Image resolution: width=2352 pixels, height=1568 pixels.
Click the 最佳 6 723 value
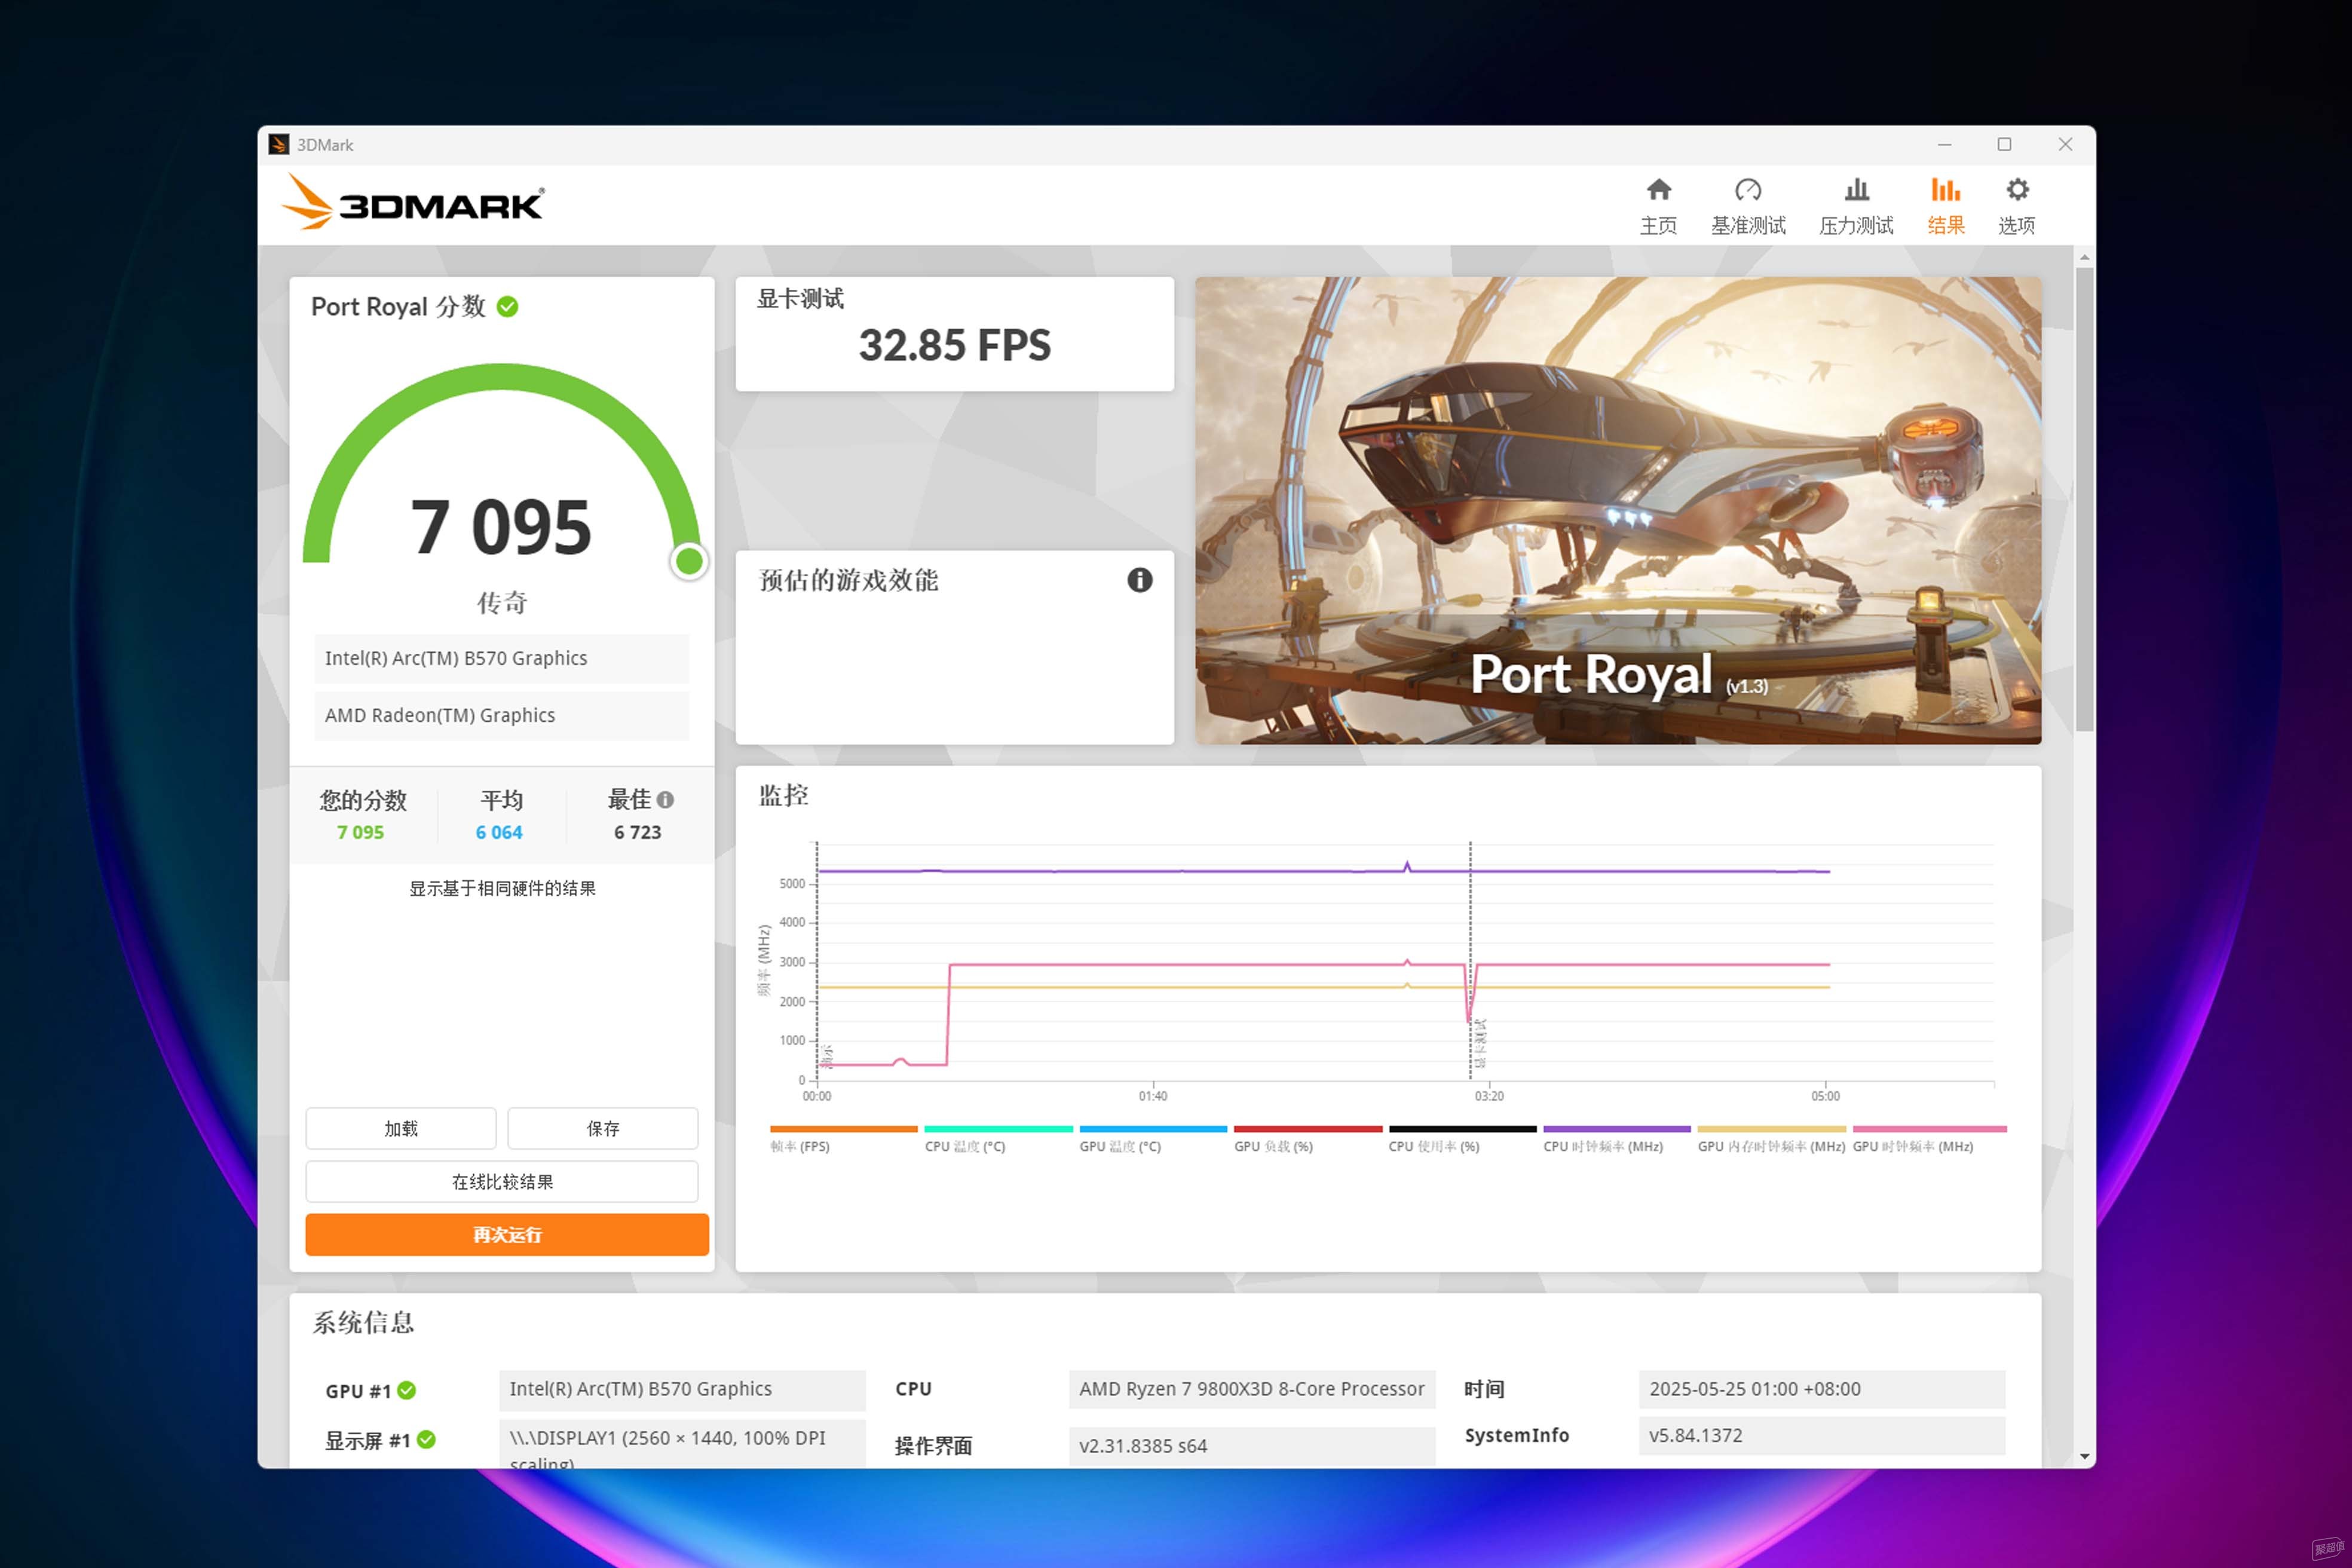(x=637, y=832)
